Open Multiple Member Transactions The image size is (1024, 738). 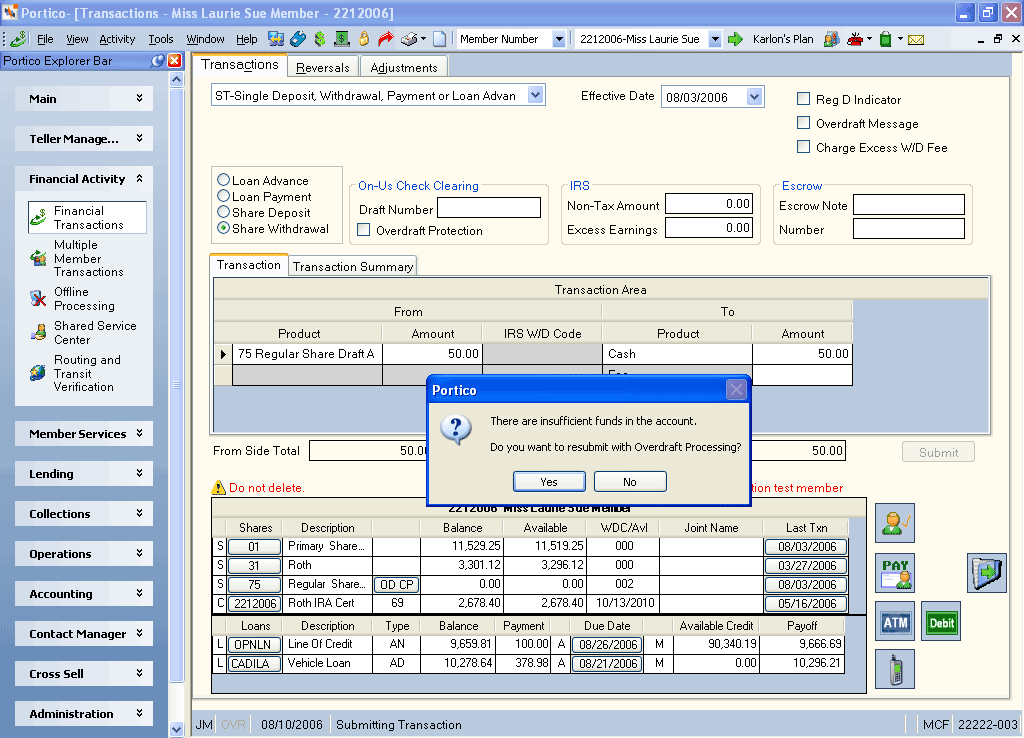pos(88,258)
